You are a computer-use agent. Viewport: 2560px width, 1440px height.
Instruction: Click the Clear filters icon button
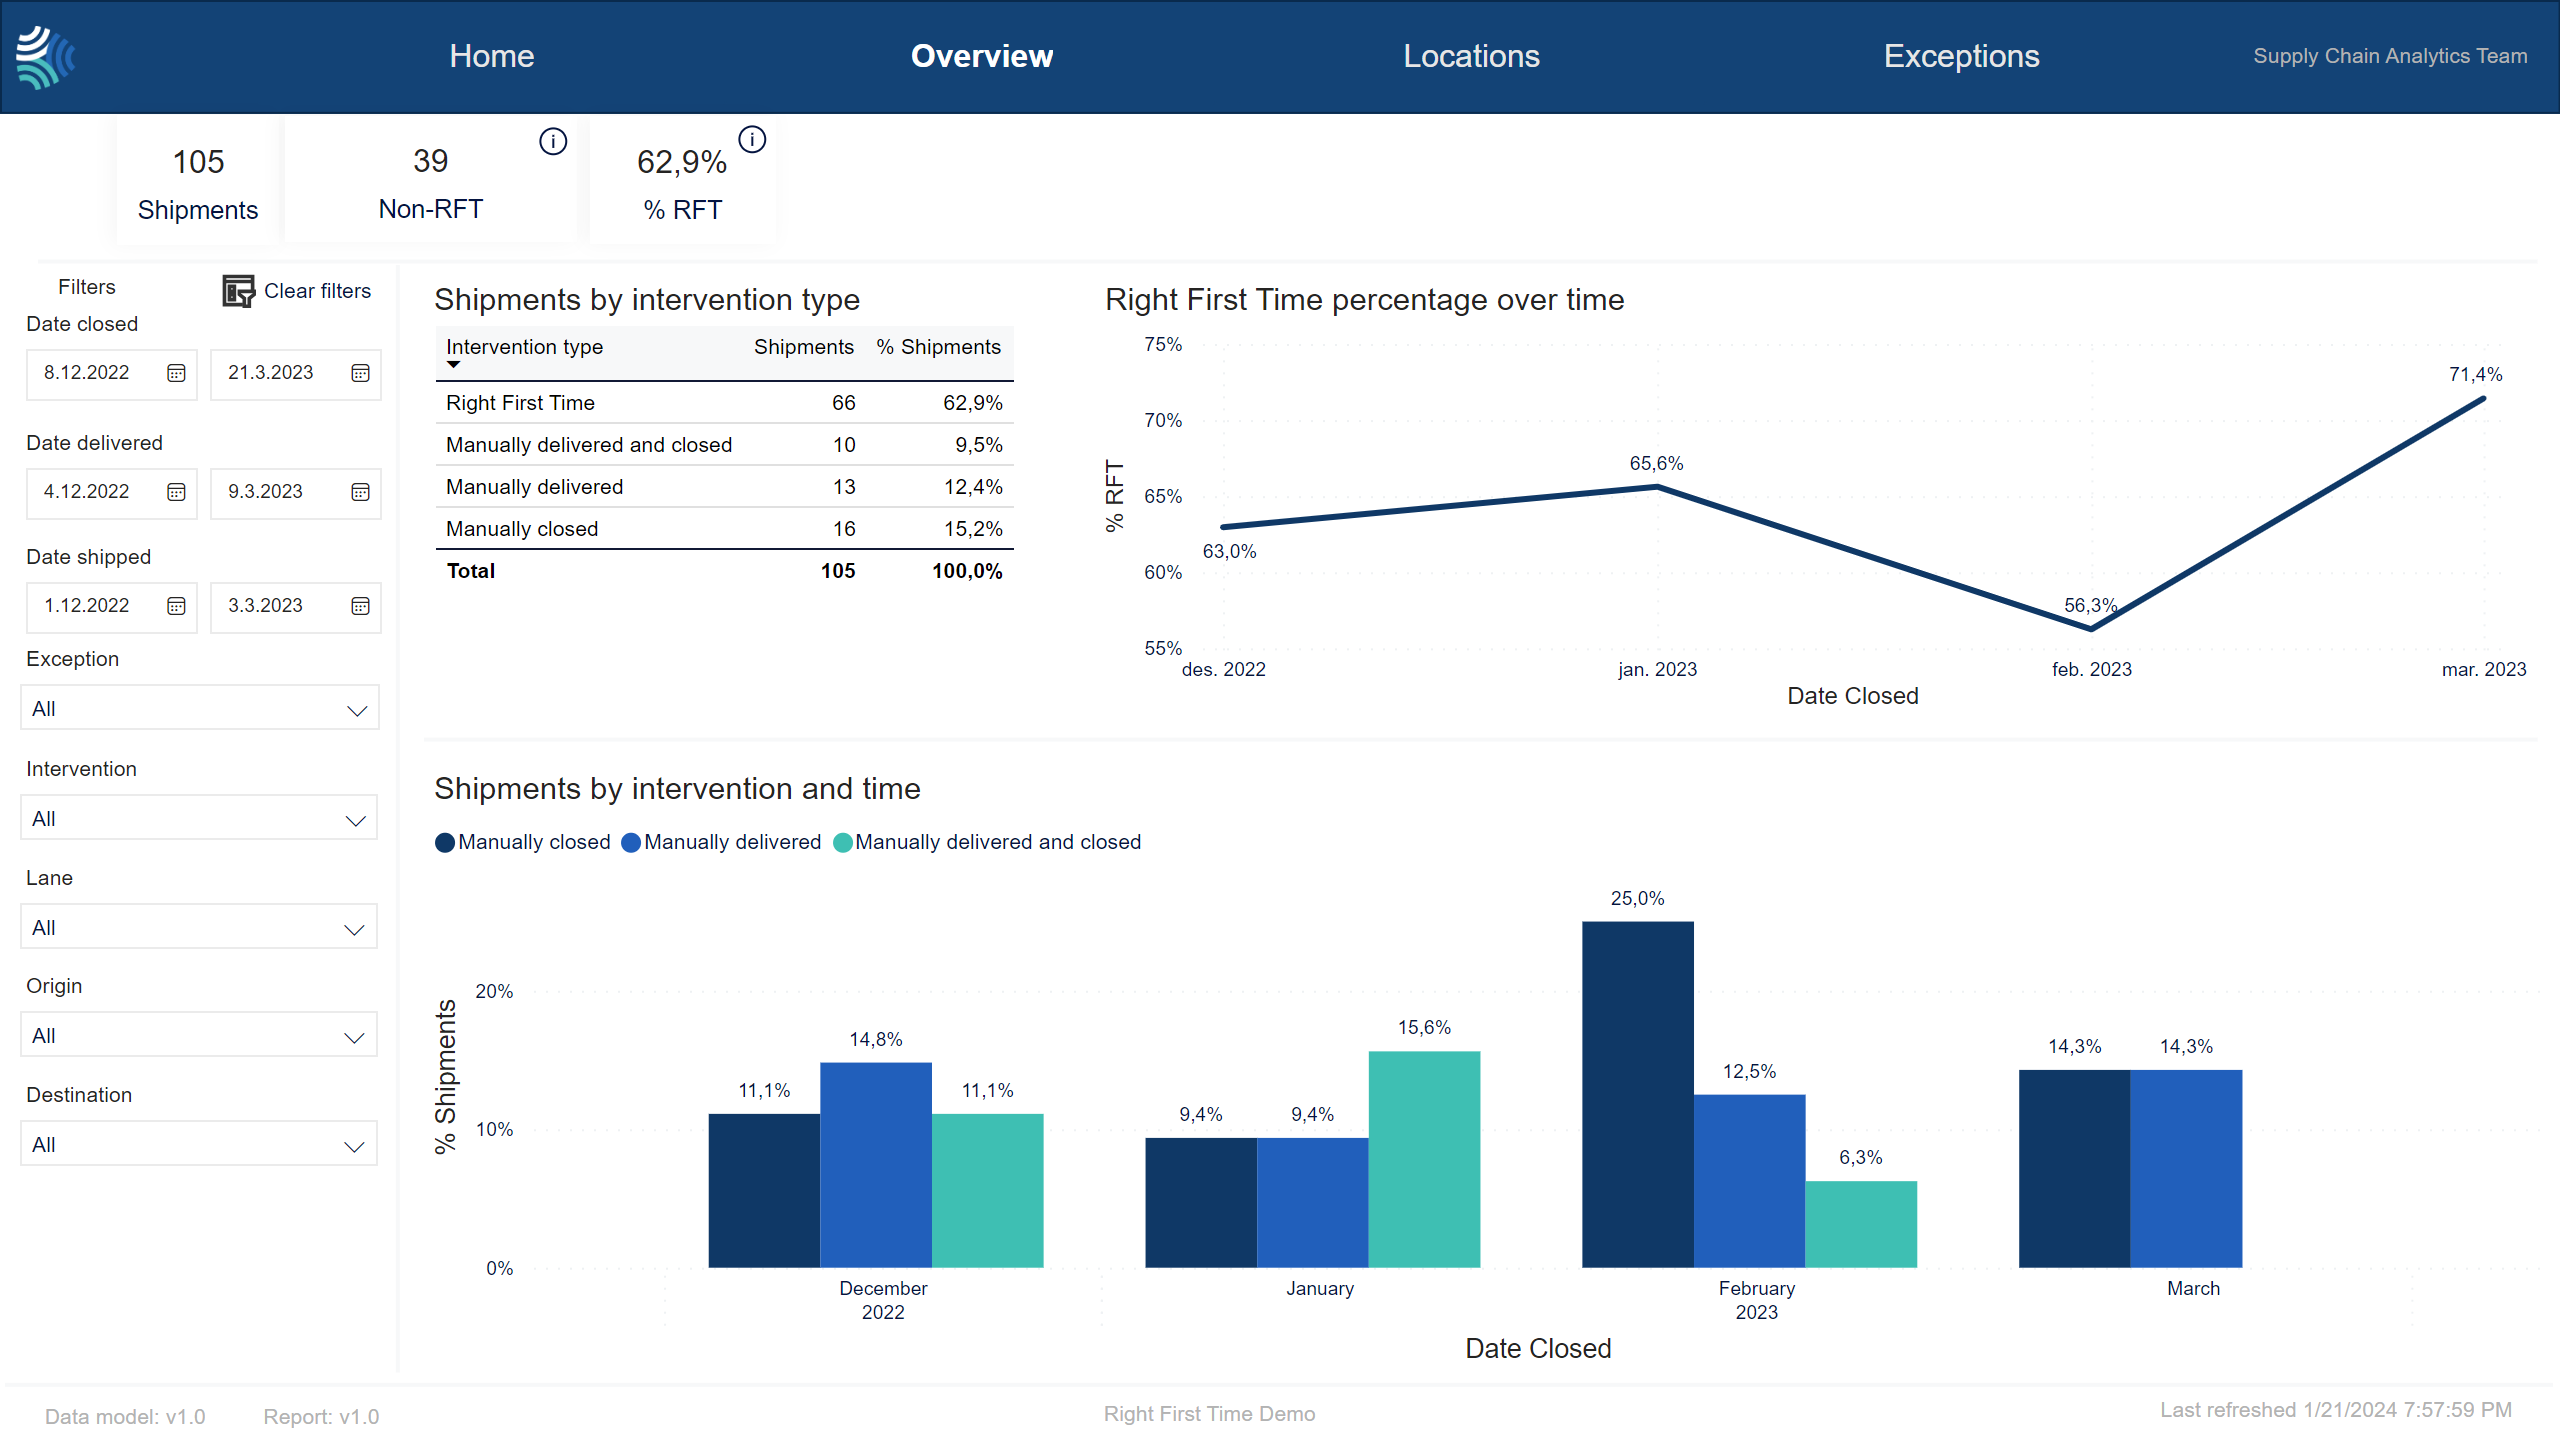point(236,288)
